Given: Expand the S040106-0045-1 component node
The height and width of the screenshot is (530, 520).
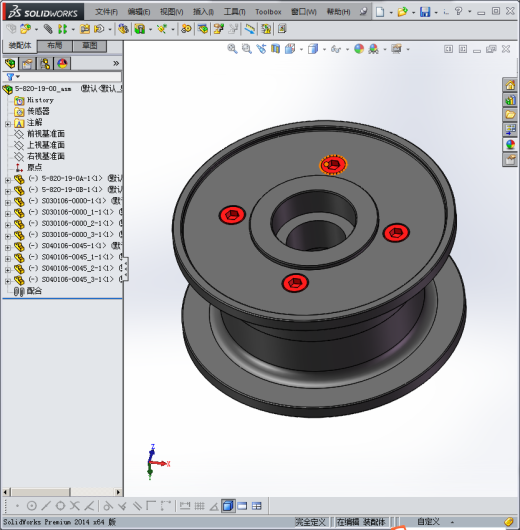Looking at the screenshot, I should click(8, 247).
